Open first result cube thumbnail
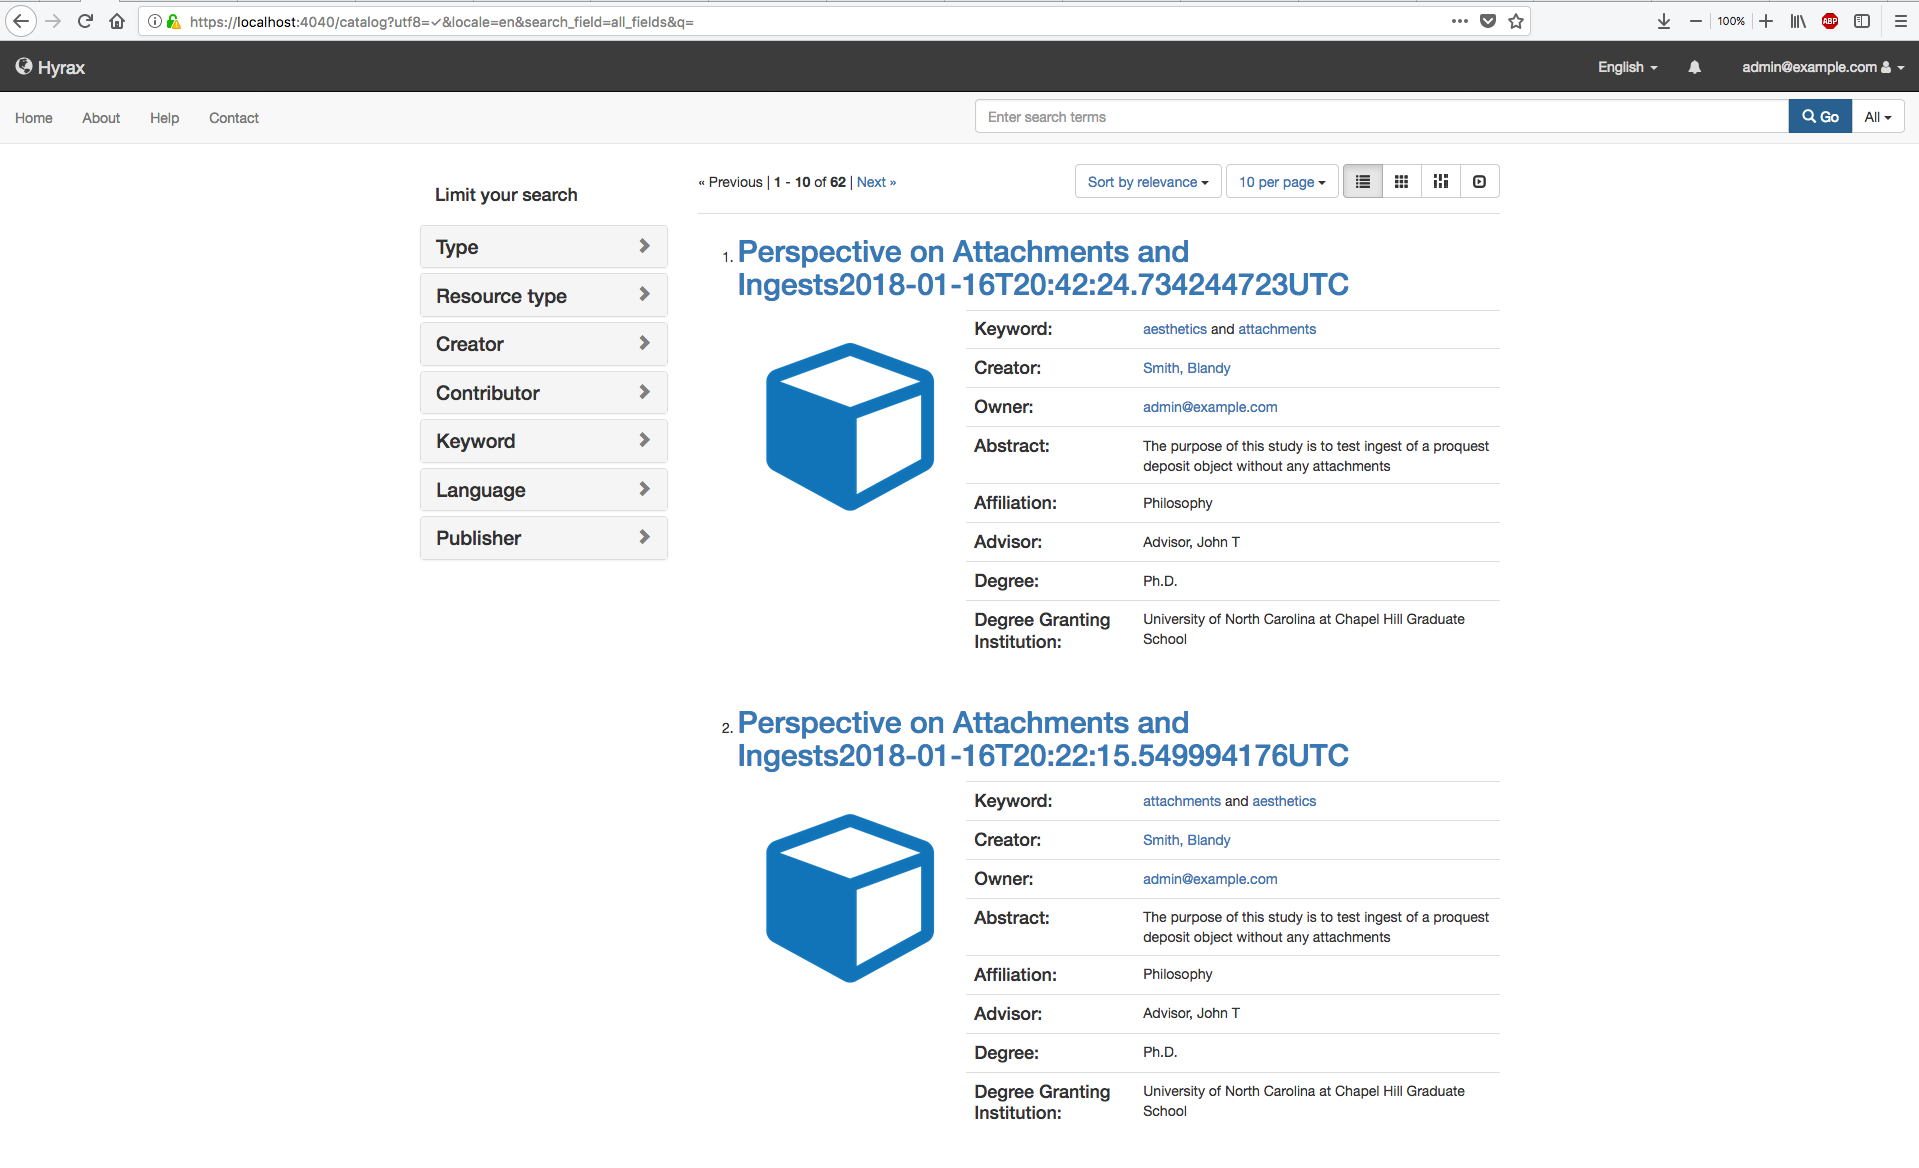The image size is (1919, 1168). (x=850, y=427)
